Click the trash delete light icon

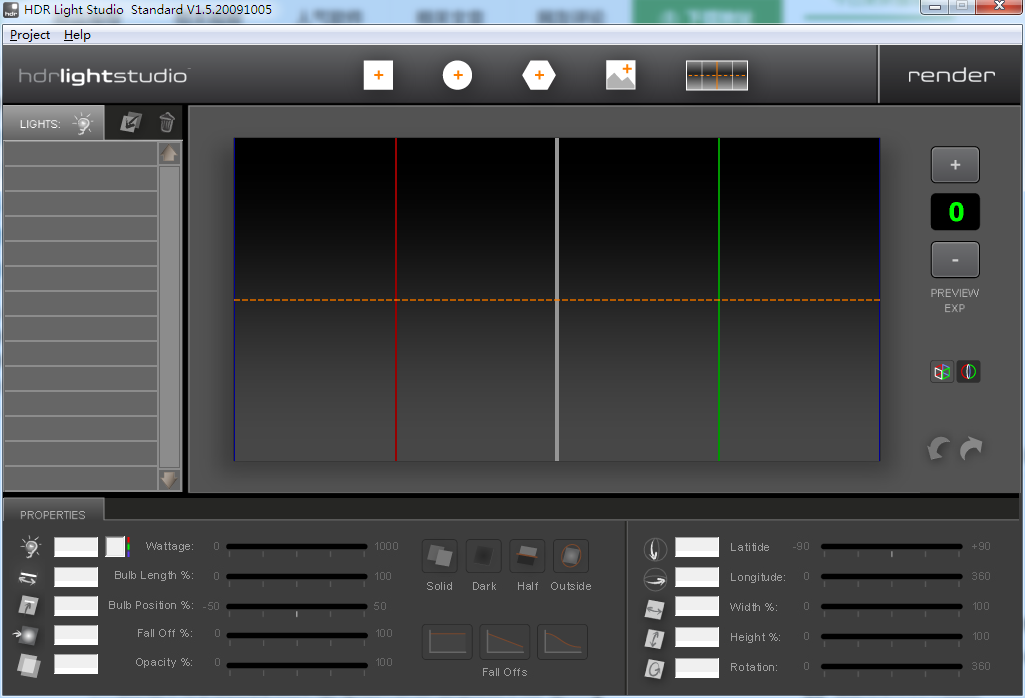coord(167,122)
